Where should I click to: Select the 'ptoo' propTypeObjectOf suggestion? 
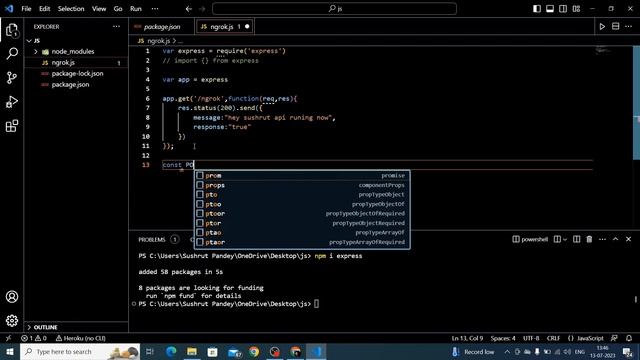[302, 204]
